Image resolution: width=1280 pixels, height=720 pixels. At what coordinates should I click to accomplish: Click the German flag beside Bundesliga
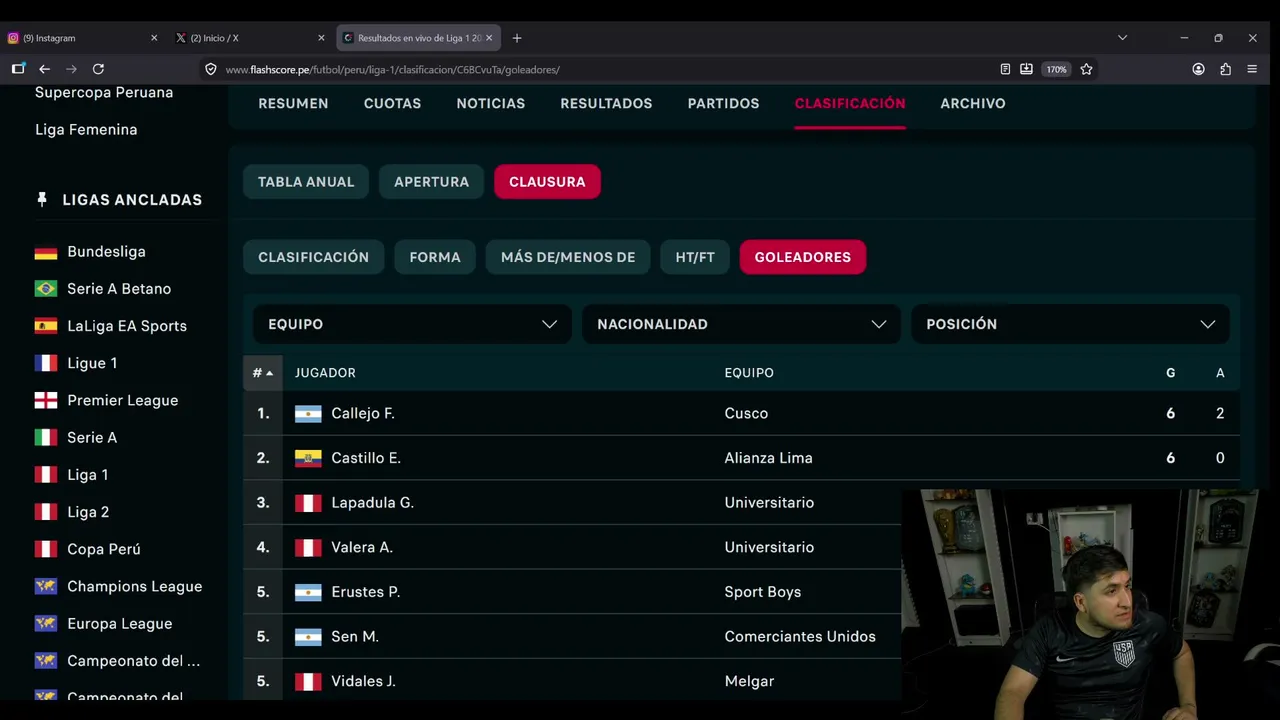click(x=46, y=252)
